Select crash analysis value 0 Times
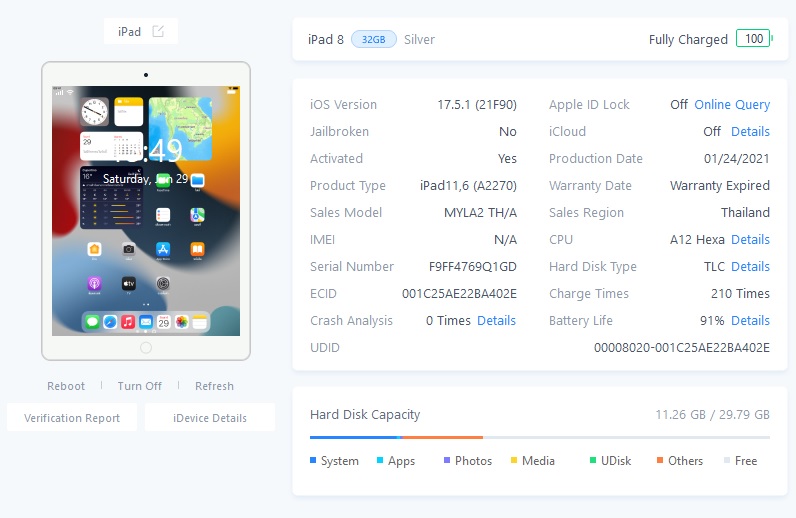 coord(448,320)
